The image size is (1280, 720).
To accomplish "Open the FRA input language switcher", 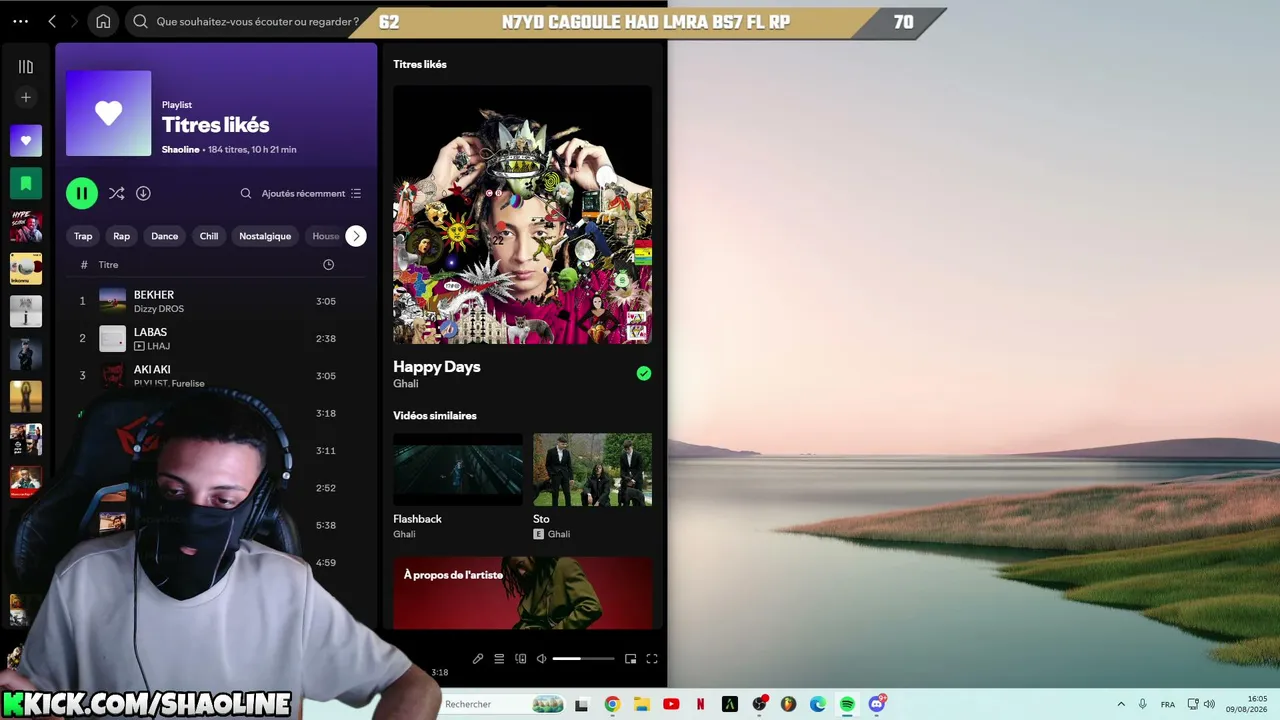I will point(1168,704).
